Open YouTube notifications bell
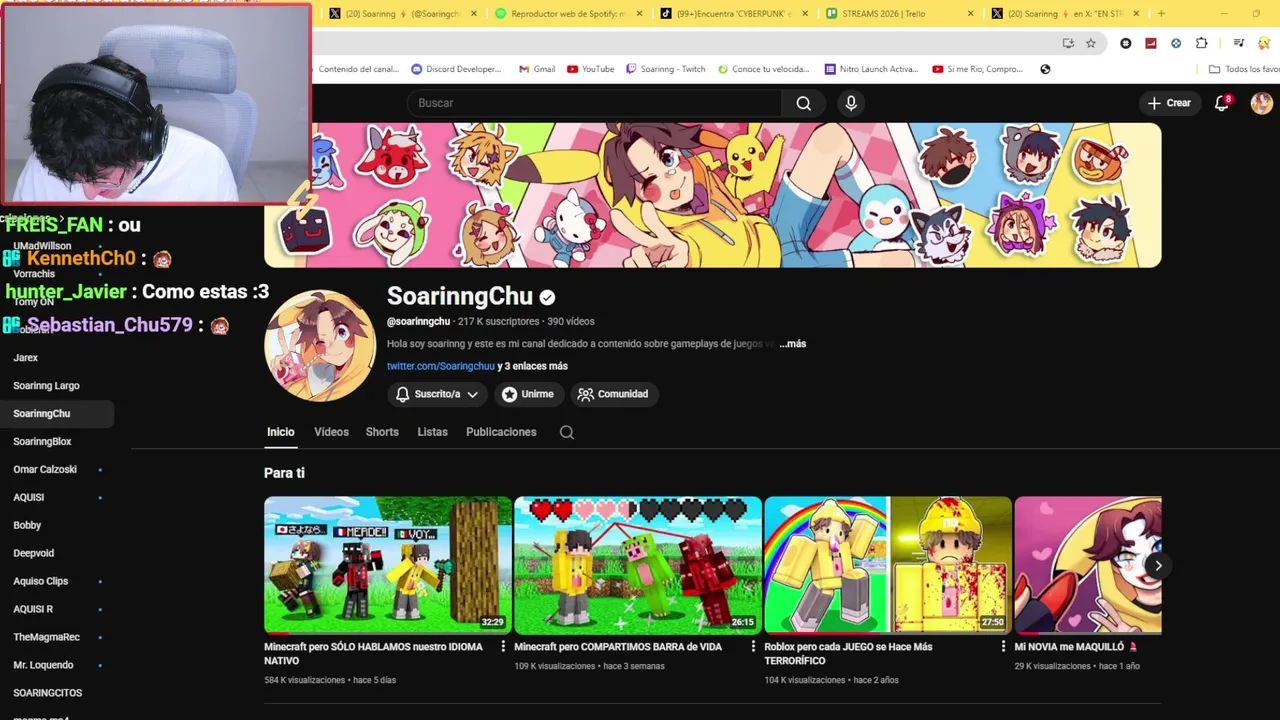Viewport: 1280px width, 720px height. pos(1222,103)
